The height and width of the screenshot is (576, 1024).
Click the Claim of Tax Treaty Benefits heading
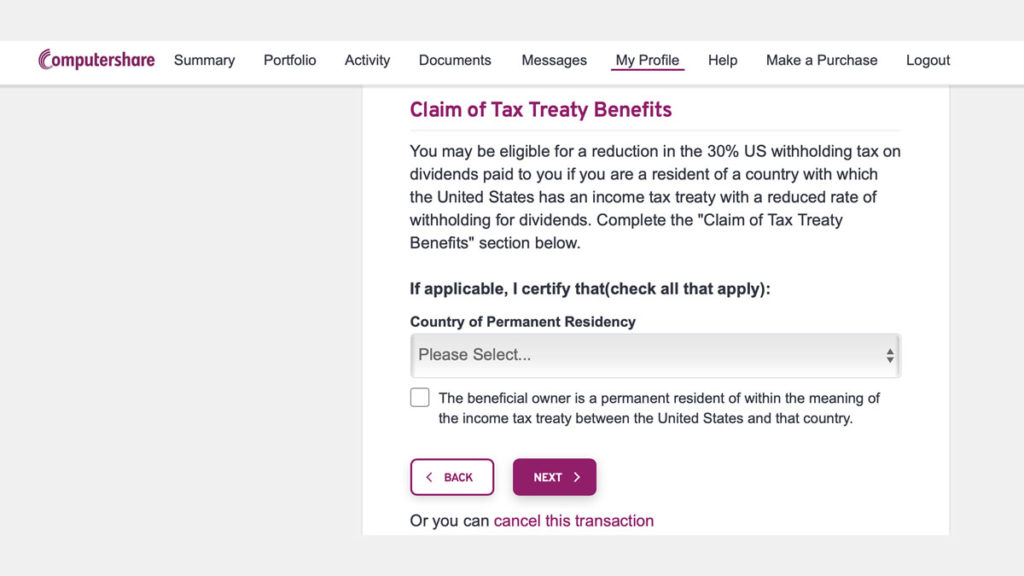[x=541, y=109]
